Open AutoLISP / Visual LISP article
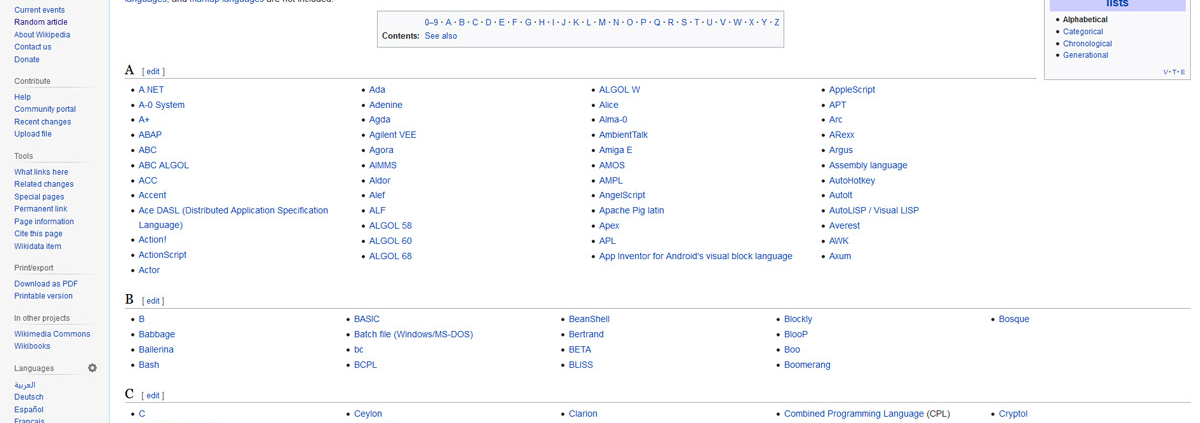Viewport: 1200px width, 423px height. 874,211
